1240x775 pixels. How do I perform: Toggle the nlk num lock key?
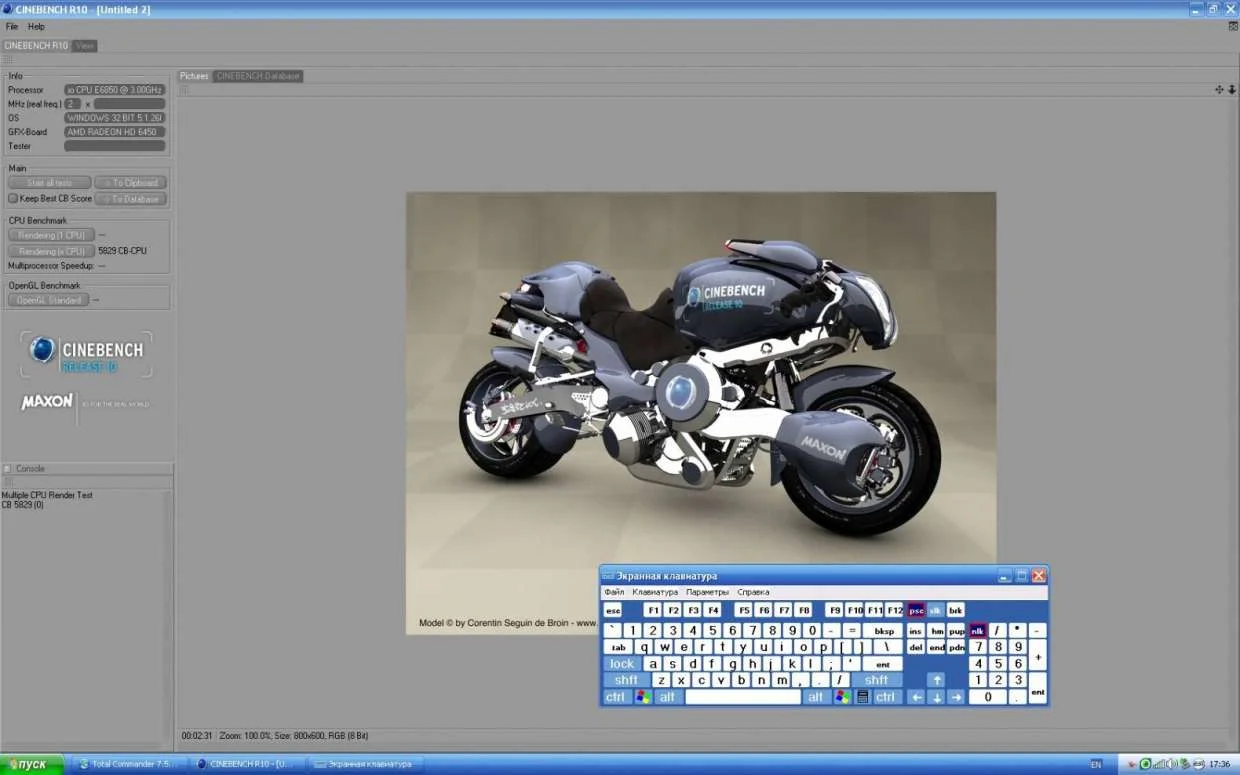[x=977, y=631]
